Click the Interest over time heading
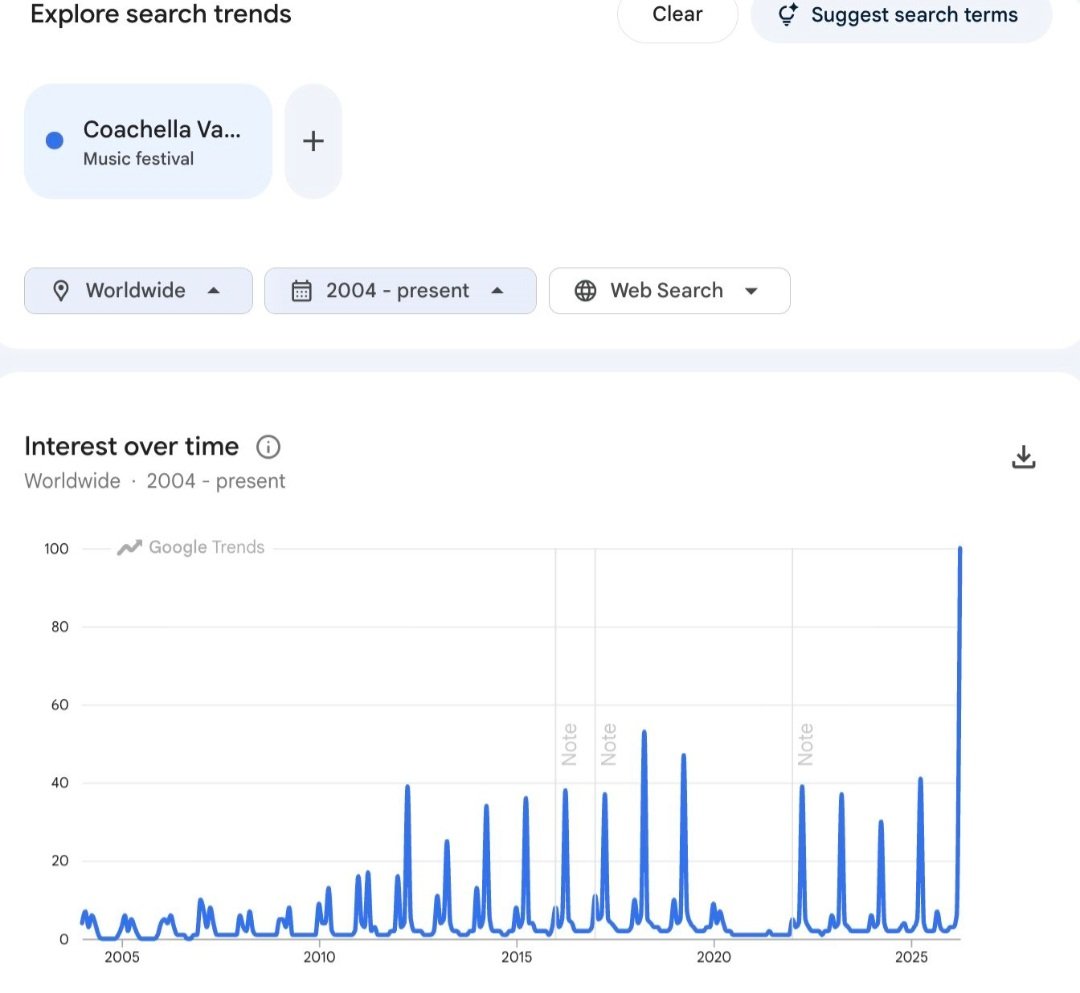 pos(132,447)
